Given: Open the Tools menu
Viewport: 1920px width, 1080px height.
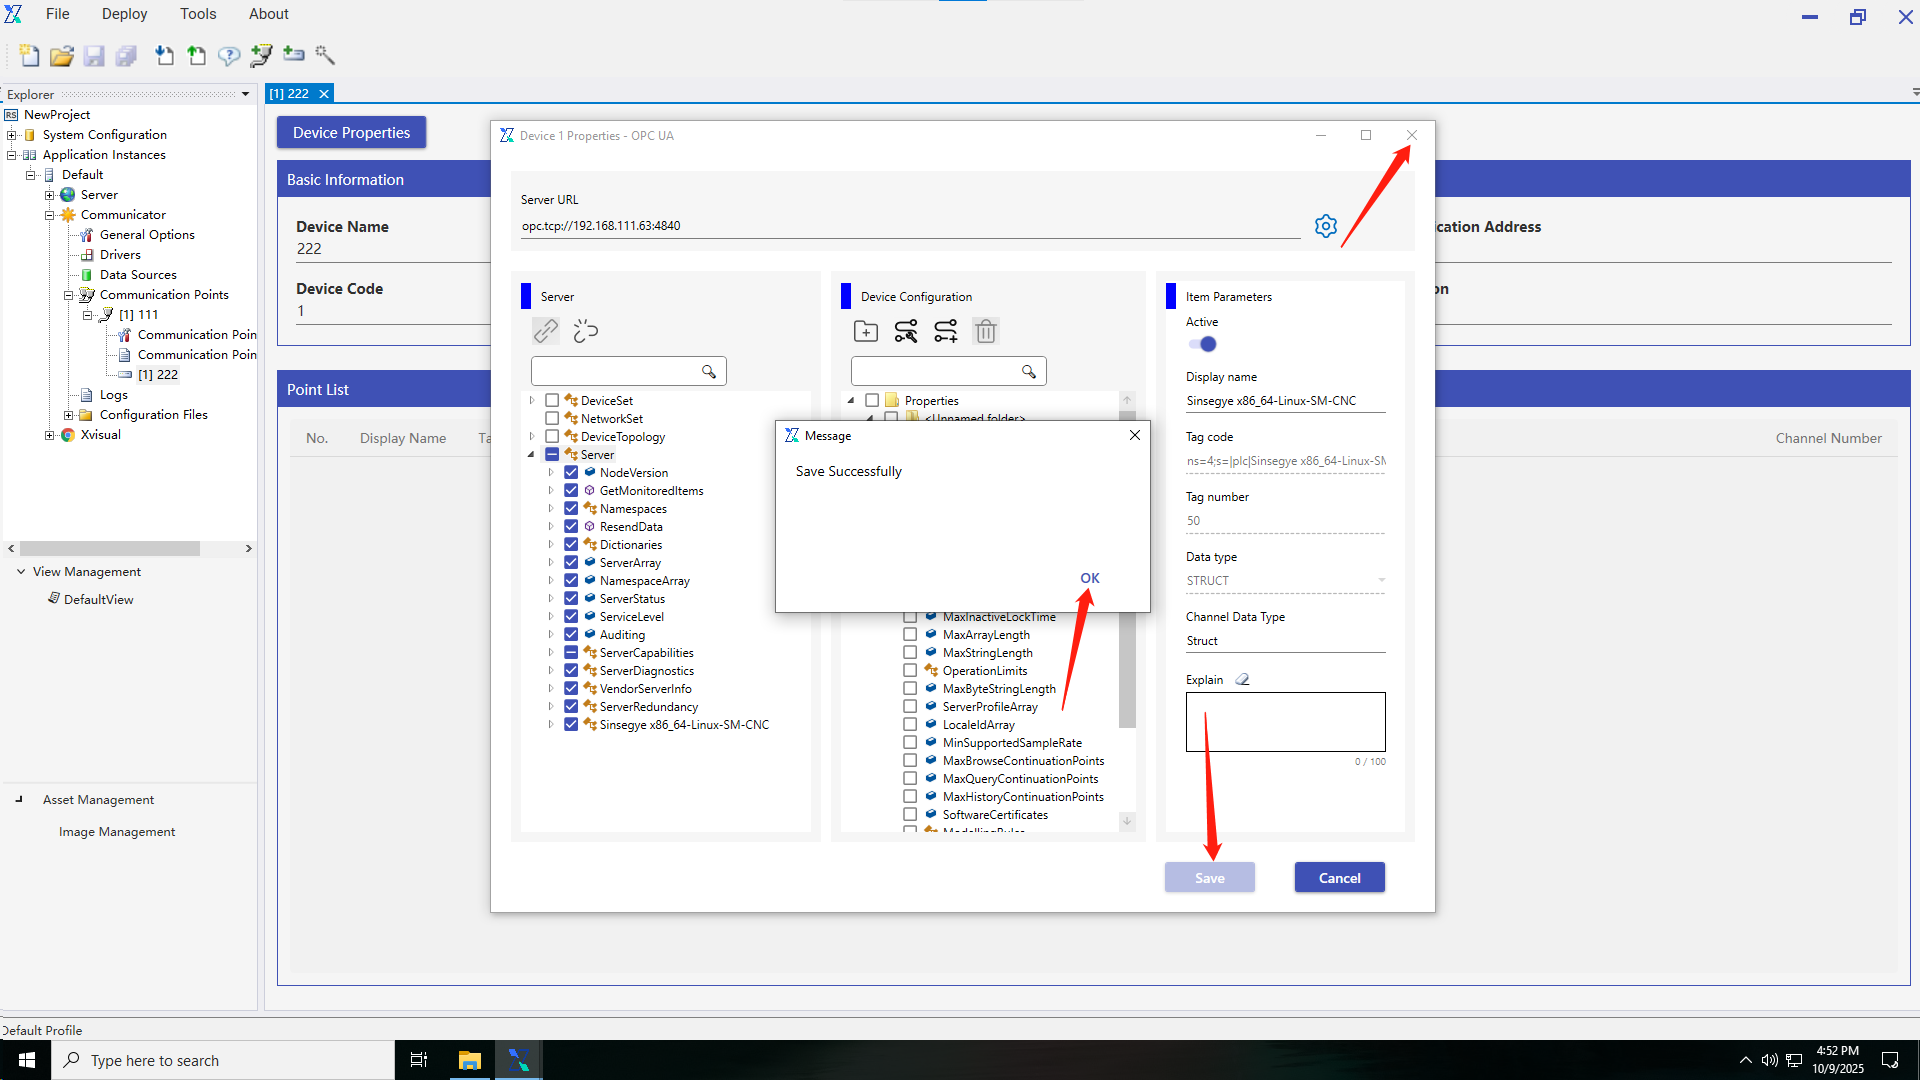Looking at the screenshot, I should click(x=197, y=14).
